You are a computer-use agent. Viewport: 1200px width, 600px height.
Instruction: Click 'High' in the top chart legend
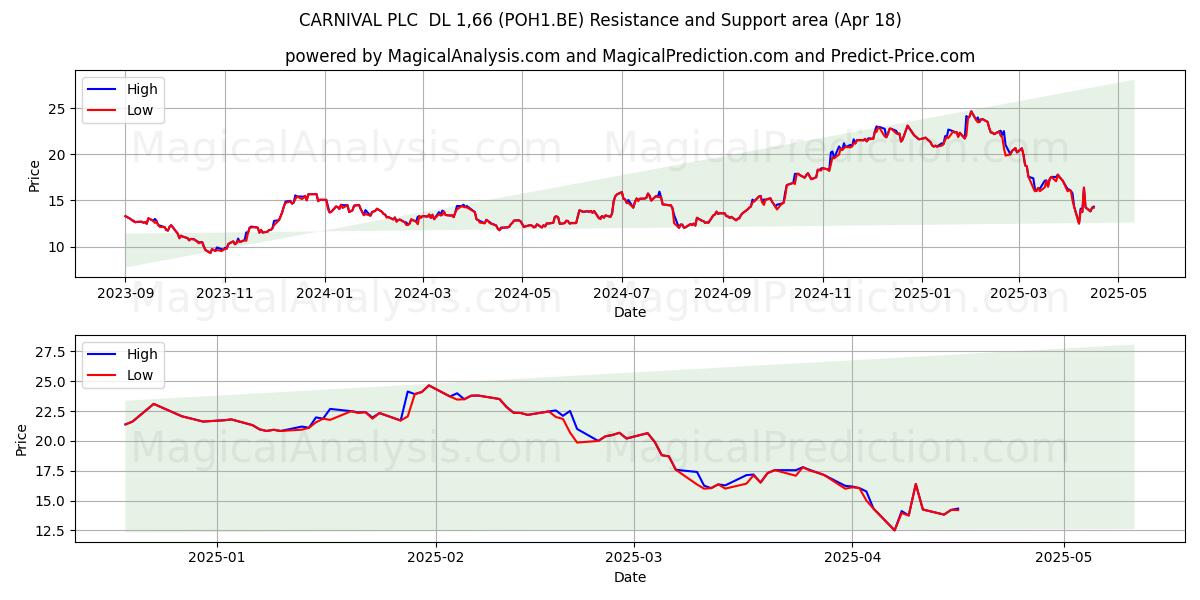[x=142, y=89]
